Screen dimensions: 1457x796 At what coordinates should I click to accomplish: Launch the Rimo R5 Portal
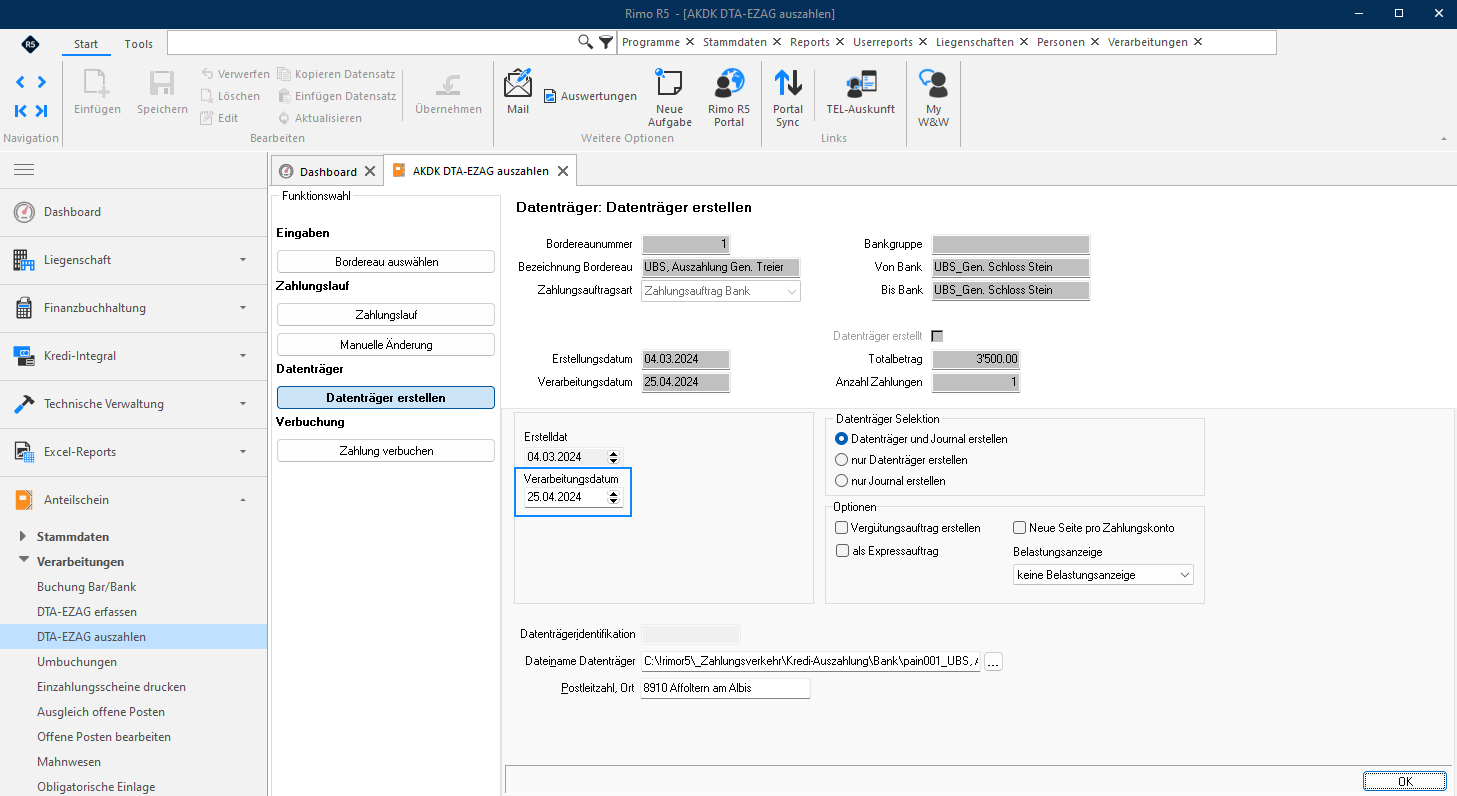729,97
